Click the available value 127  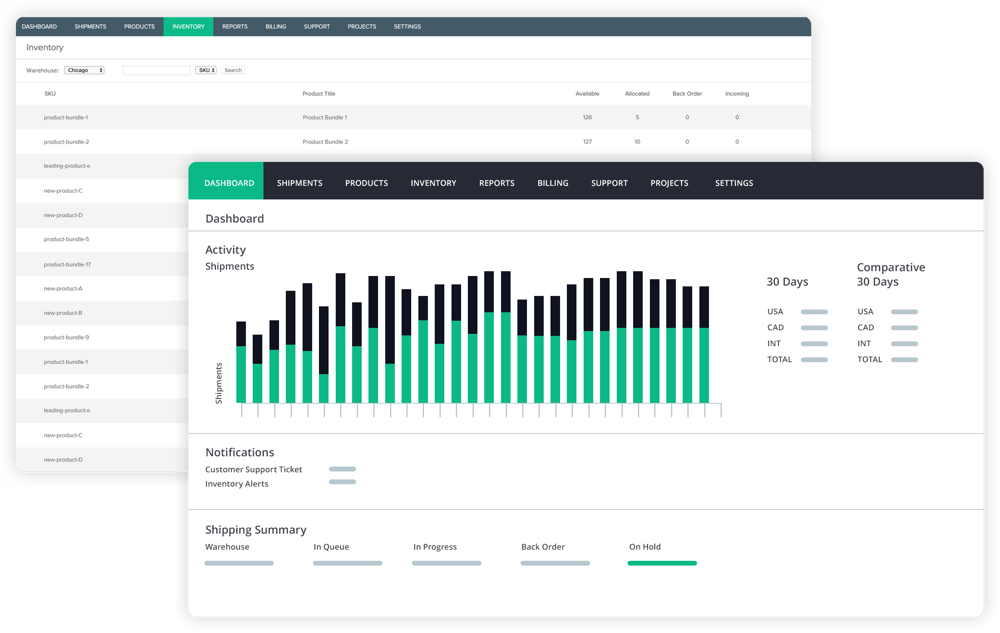click(587, 142)
